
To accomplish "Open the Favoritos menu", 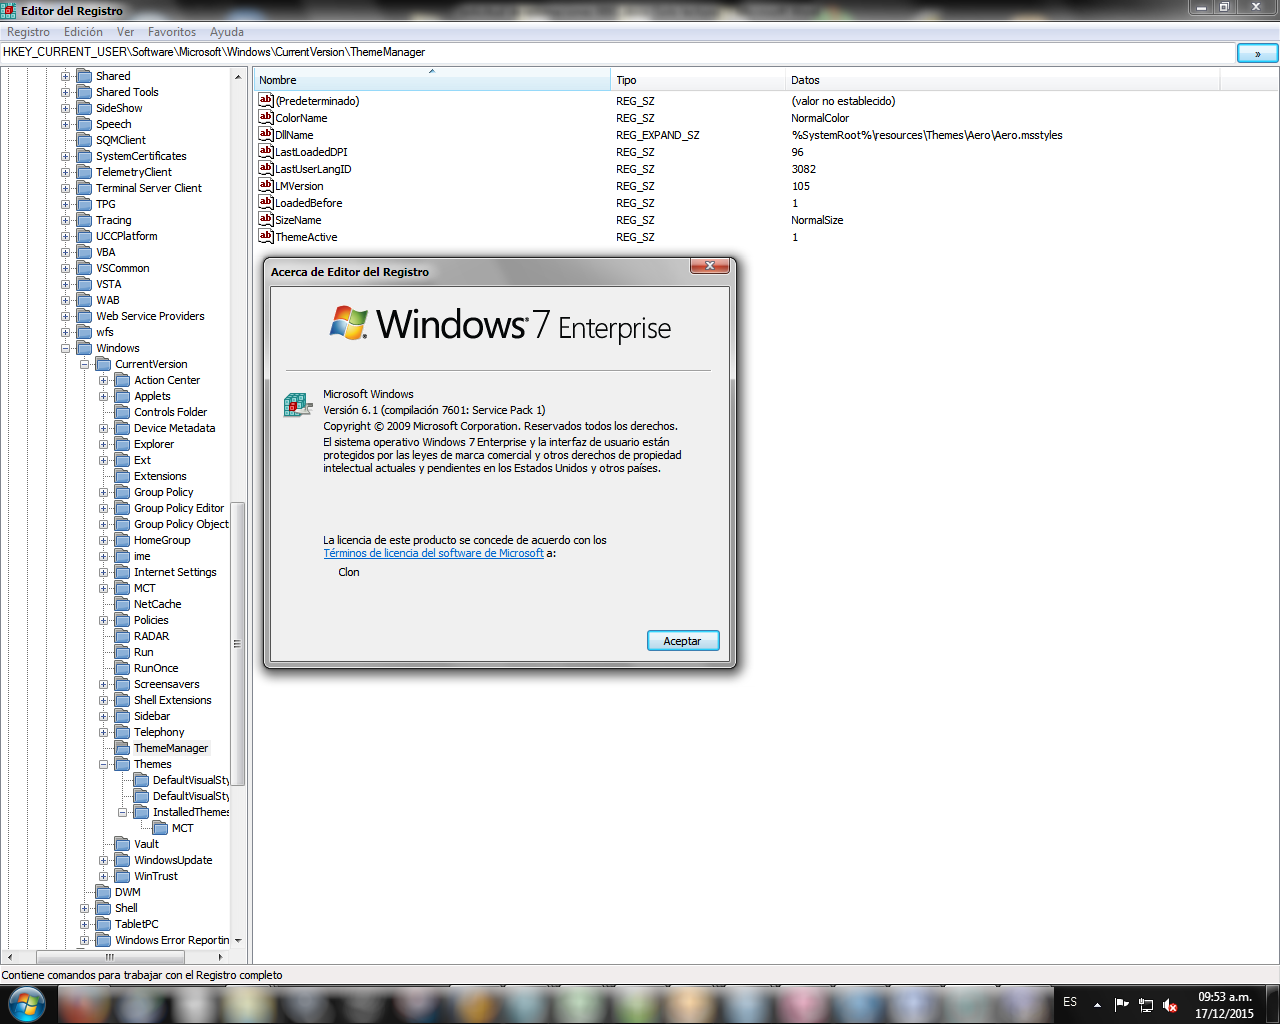I will click(171, 31).
